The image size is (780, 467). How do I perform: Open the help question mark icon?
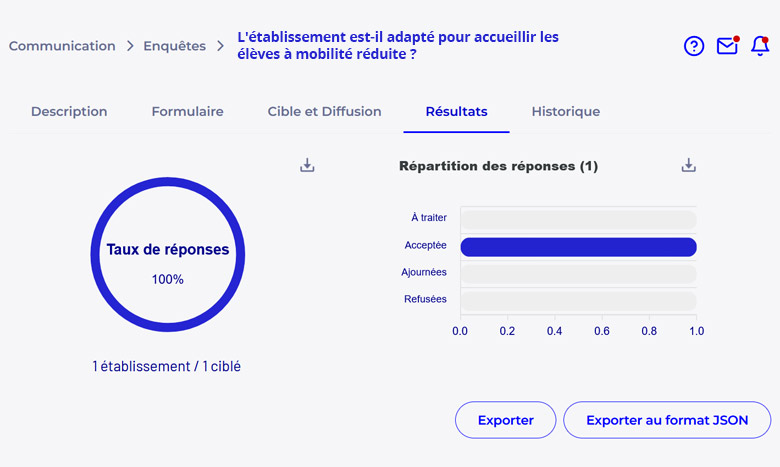tap(693, 46)
